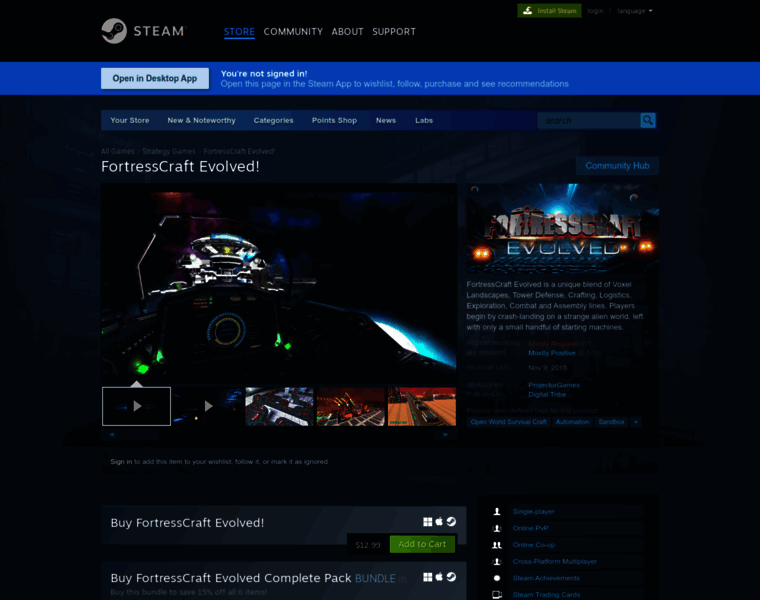The image size is (760, 600).
Task: Click the Apple icon on the Complete Pack bundle
Action: [x=439, y=577]
